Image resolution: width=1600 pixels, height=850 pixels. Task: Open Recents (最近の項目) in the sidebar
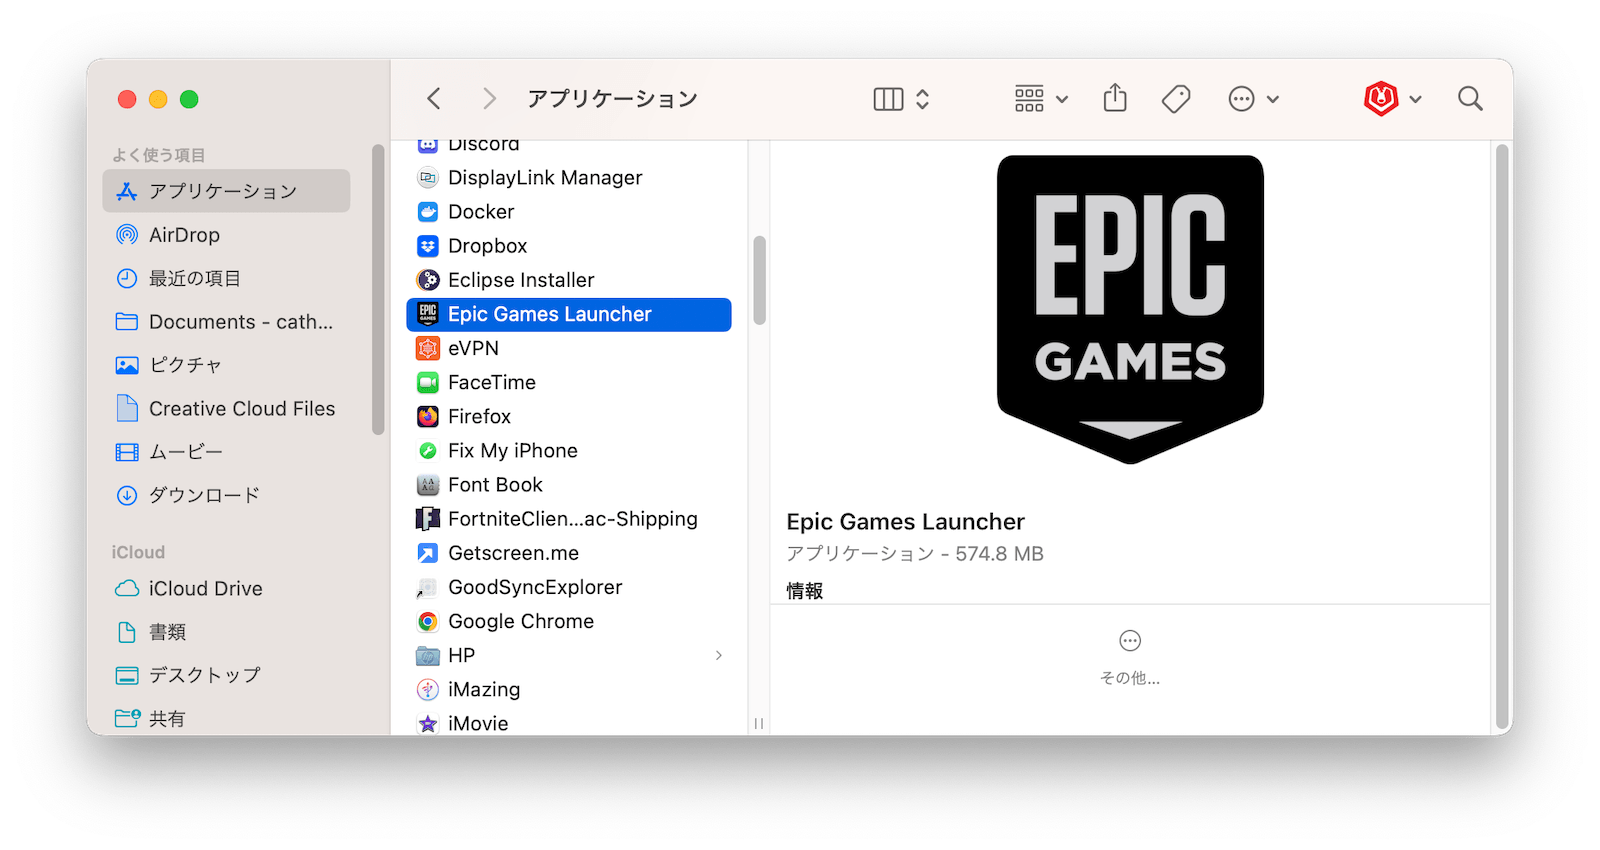pyautogui.click(x=226, y=278)
